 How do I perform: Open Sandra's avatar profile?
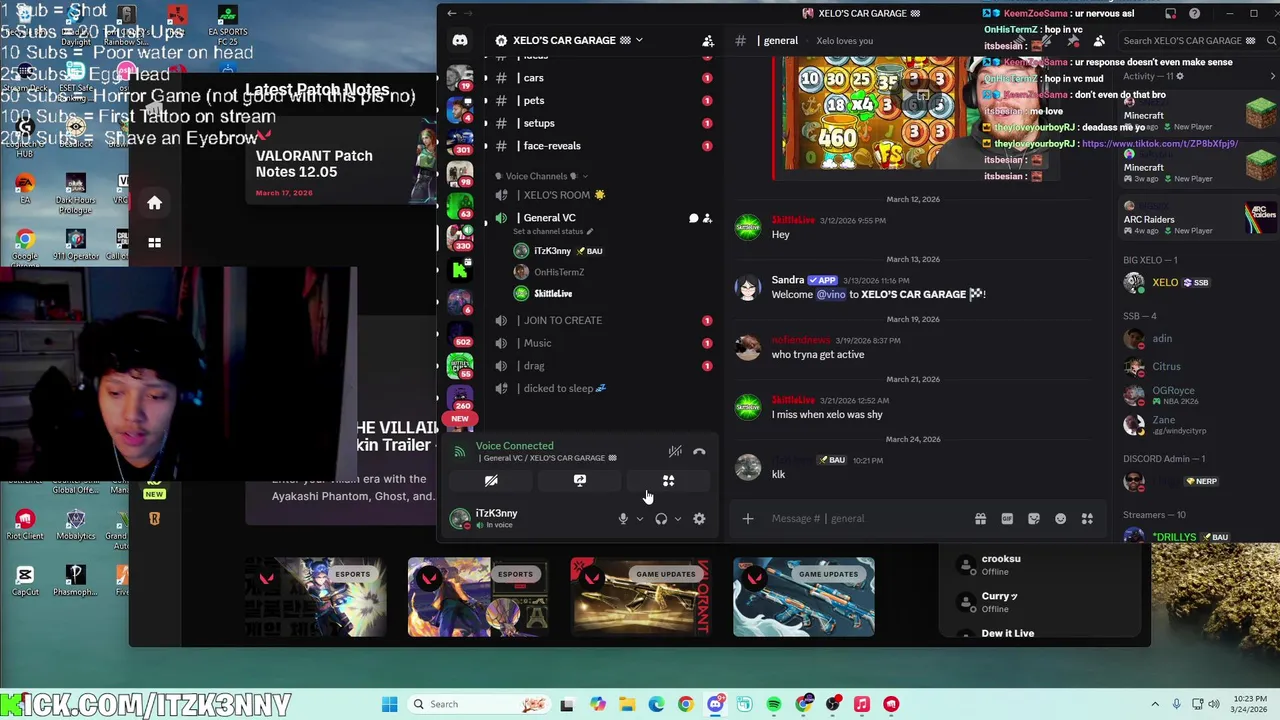(x=748, y=287)
